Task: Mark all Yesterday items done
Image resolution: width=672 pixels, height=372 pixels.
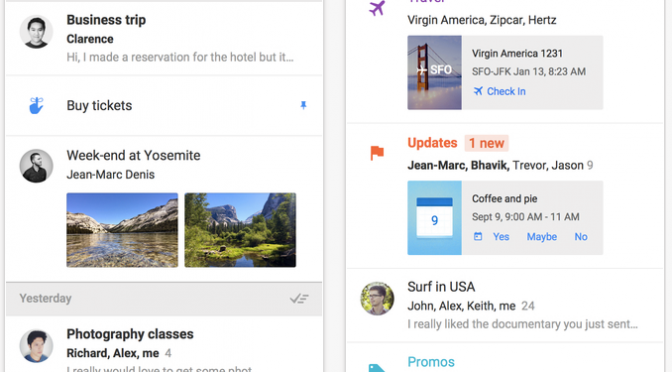Action: point(299,298)
